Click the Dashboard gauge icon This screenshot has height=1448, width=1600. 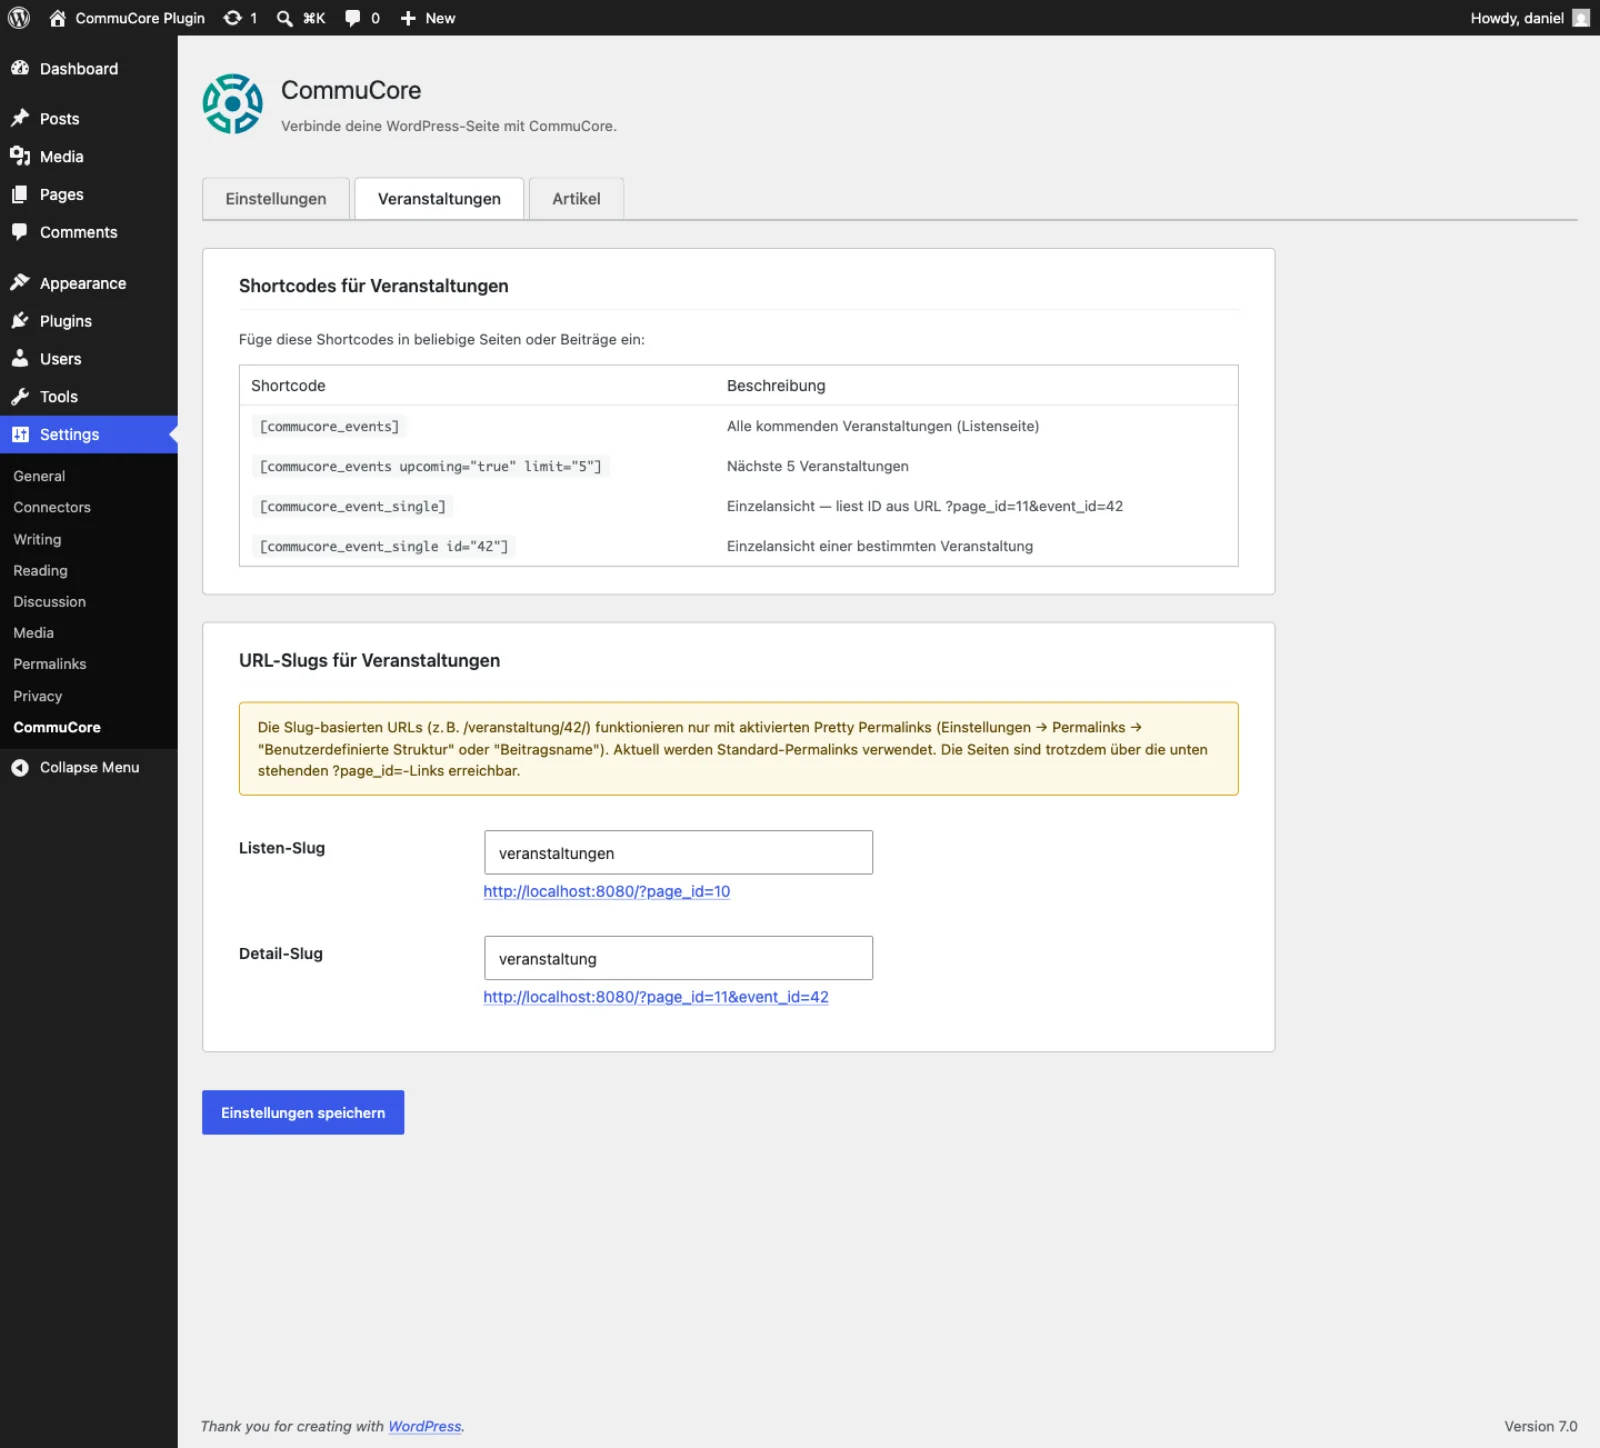tap(20, 68)
